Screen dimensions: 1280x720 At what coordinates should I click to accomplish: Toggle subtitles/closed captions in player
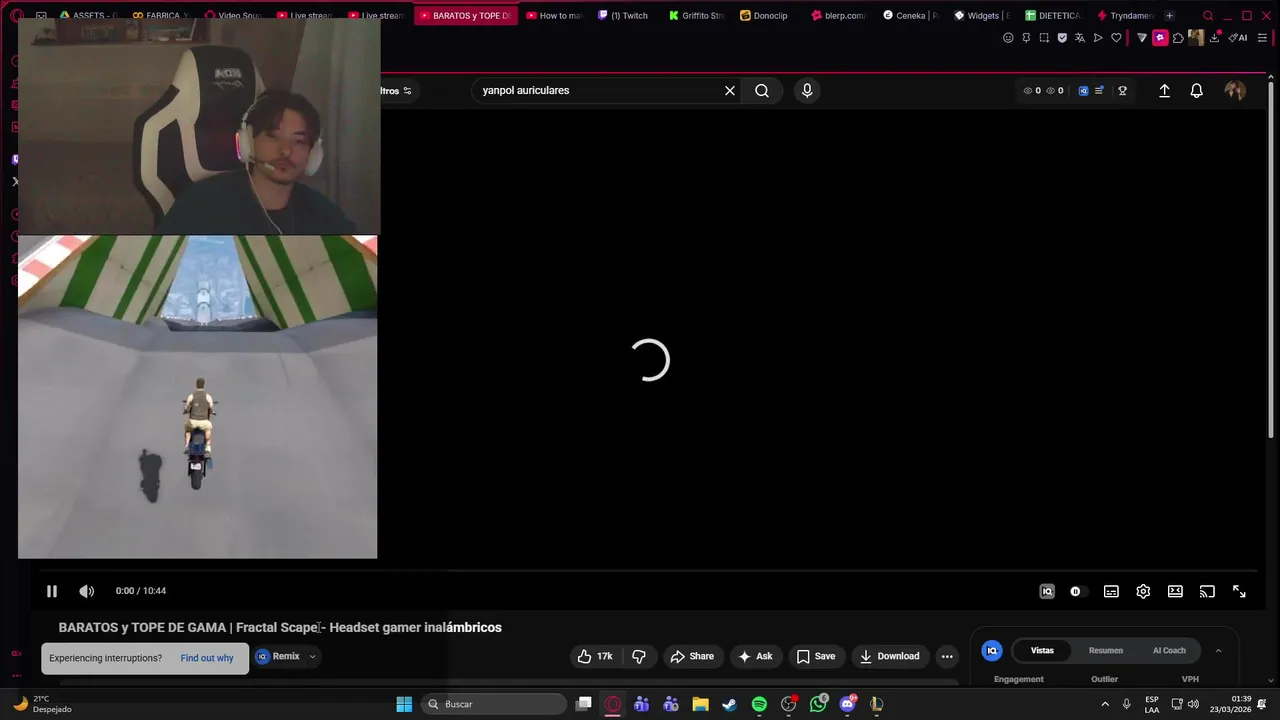point(1111,591)
